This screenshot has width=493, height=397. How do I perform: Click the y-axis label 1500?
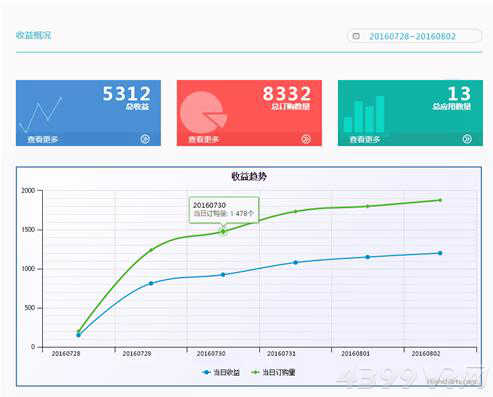pyautogui.click(x=28, y=230)
